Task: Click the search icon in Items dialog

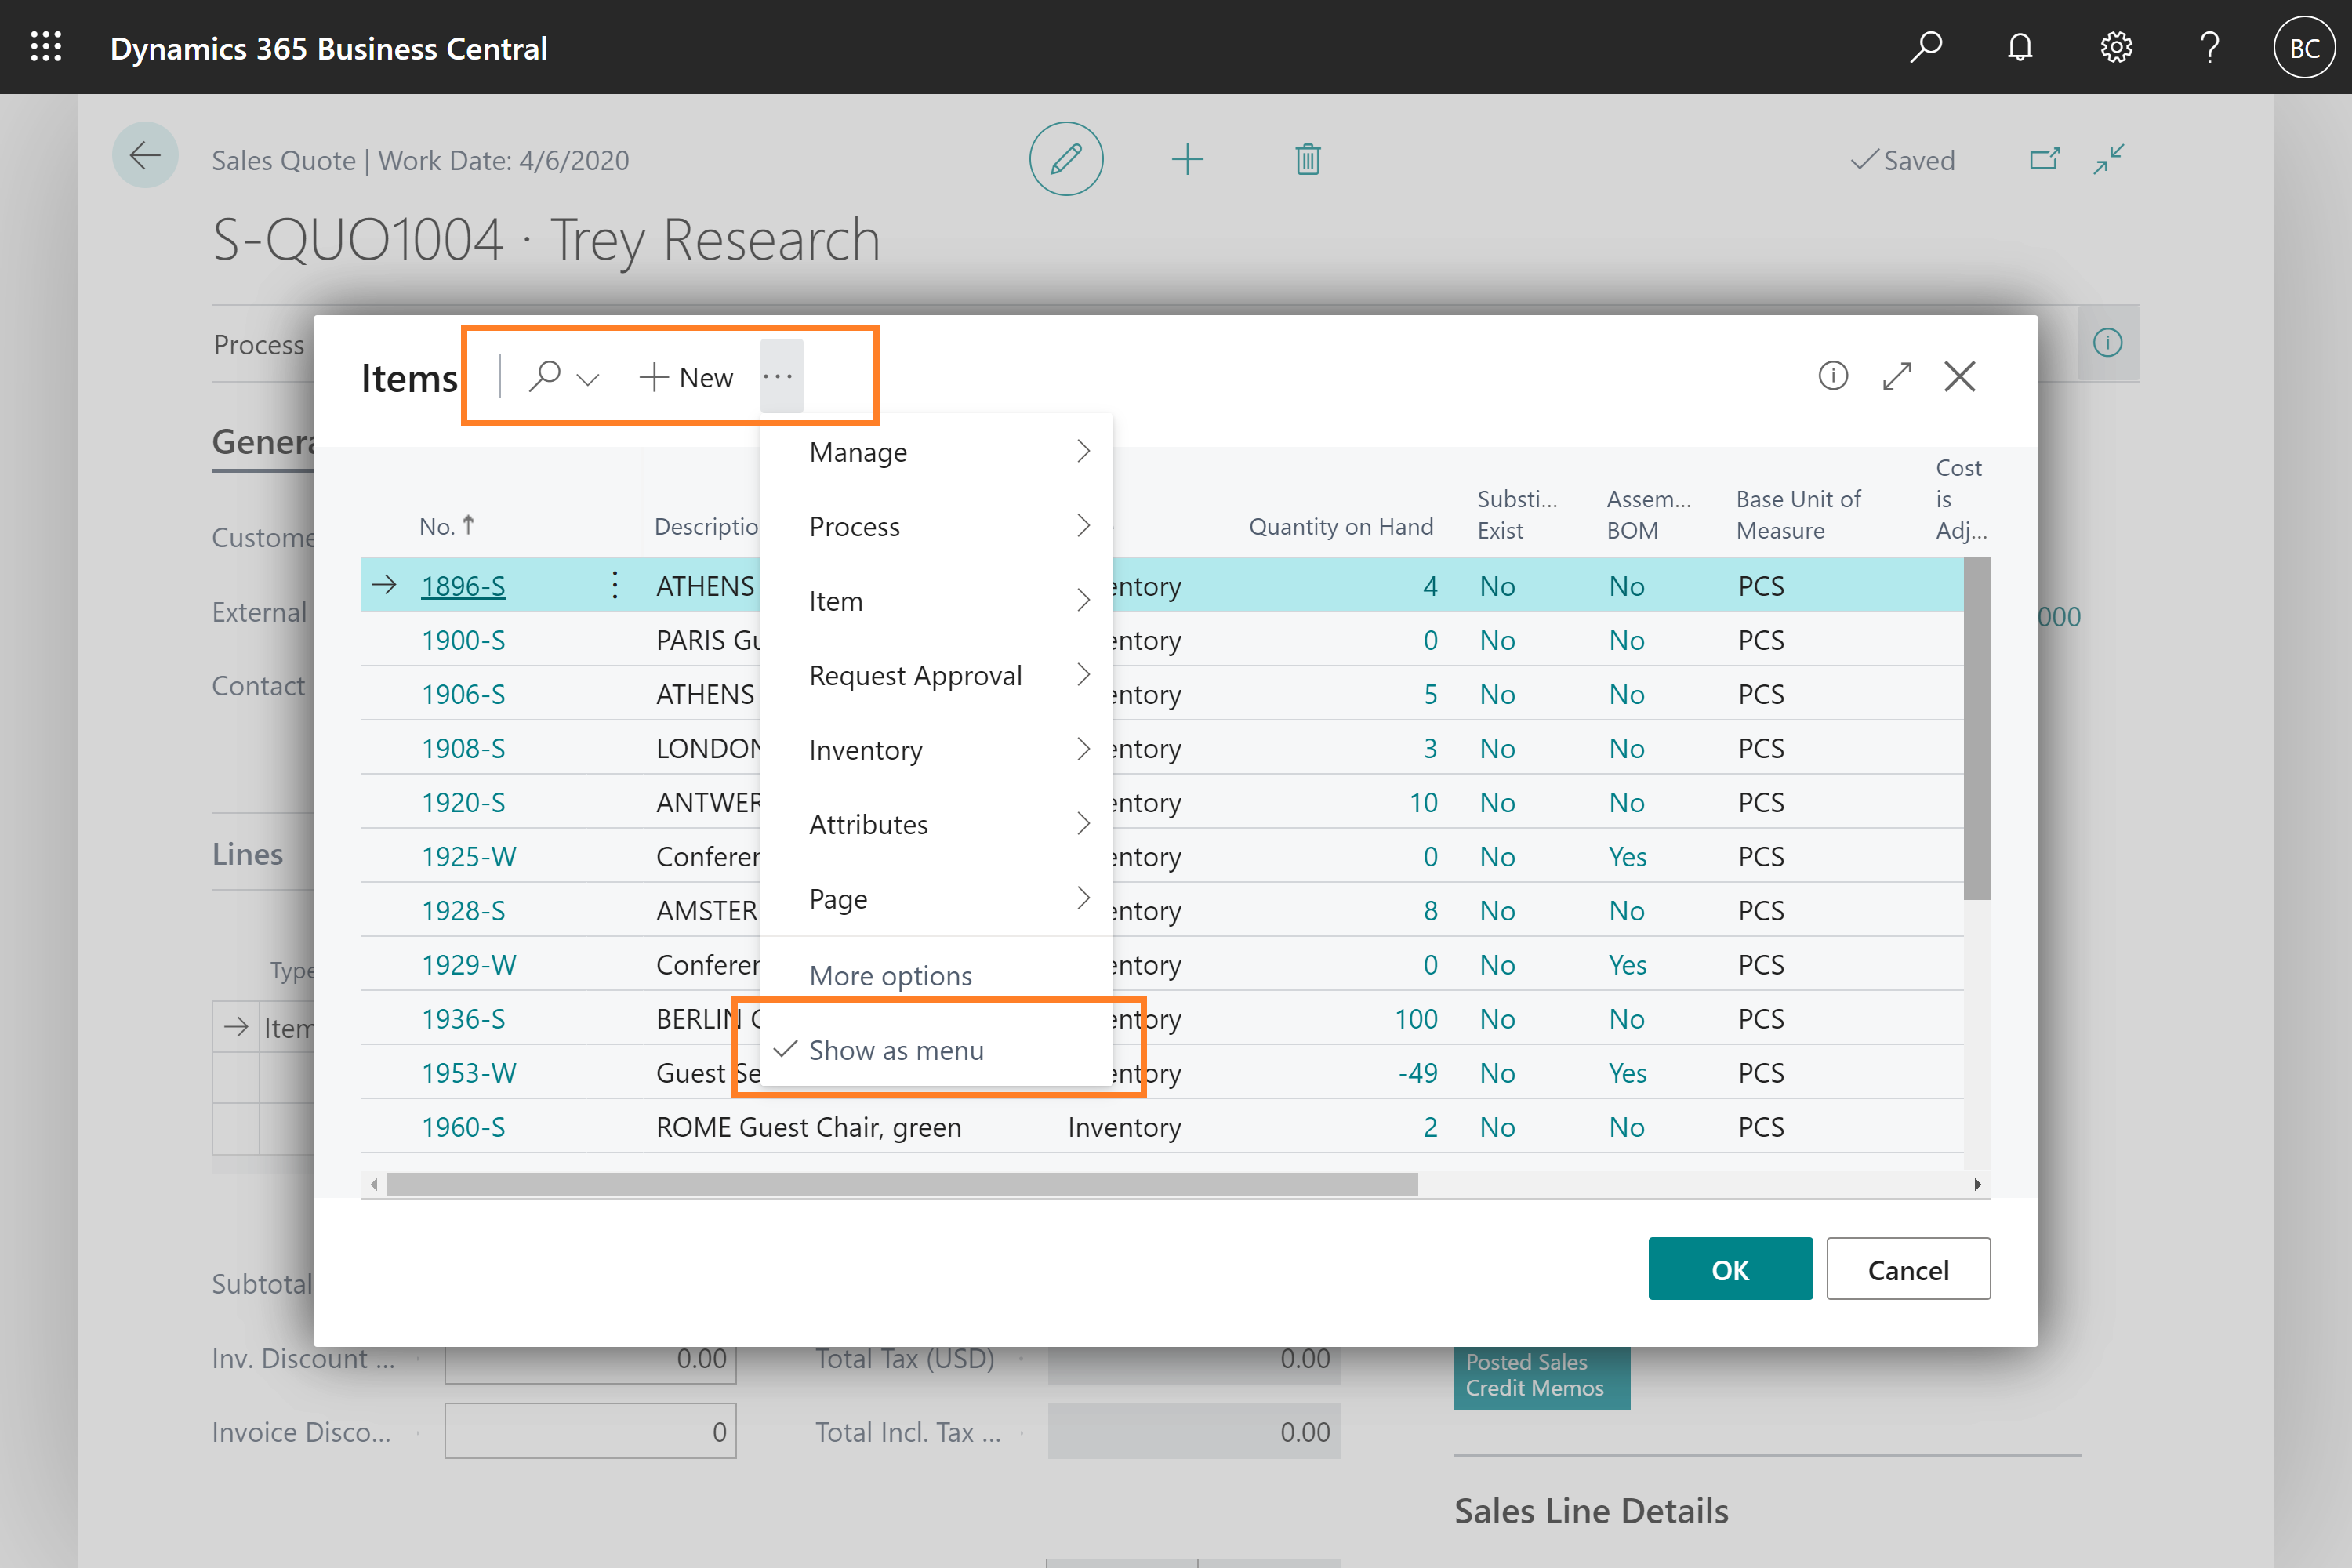Action: (x=543, y=375)
